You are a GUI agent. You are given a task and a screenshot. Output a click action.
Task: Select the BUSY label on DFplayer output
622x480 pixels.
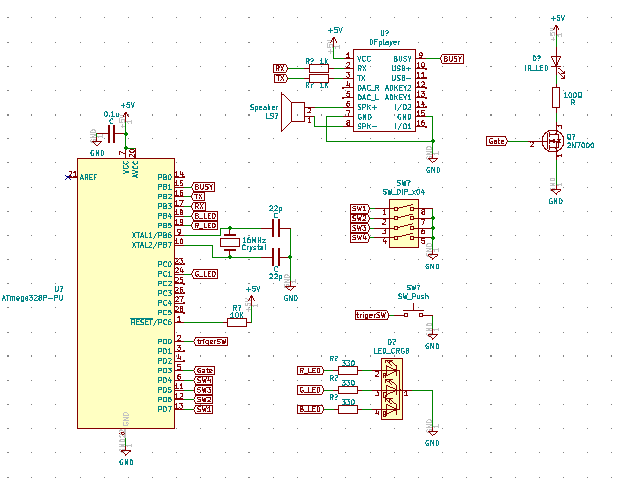(452, 59)
